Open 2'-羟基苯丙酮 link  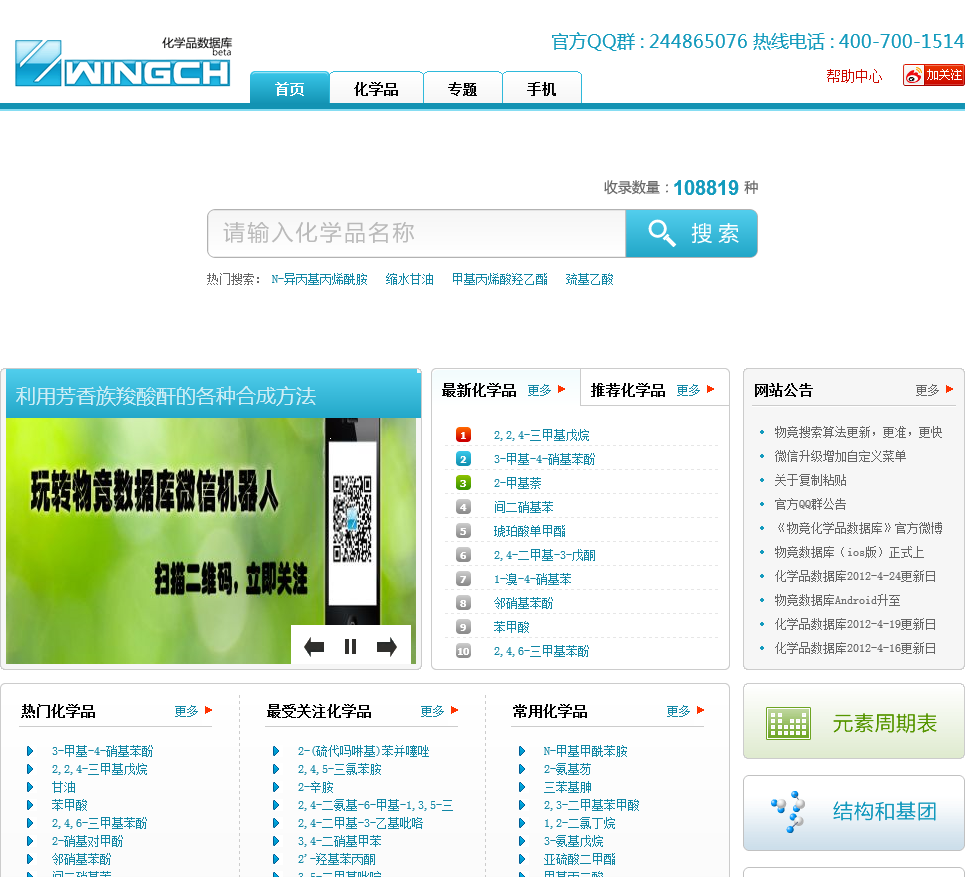click(336, 859)
